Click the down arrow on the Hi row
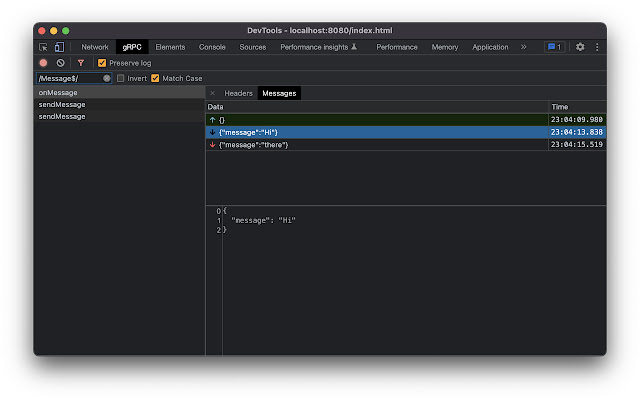640x400 pixels. click(212, 132)
